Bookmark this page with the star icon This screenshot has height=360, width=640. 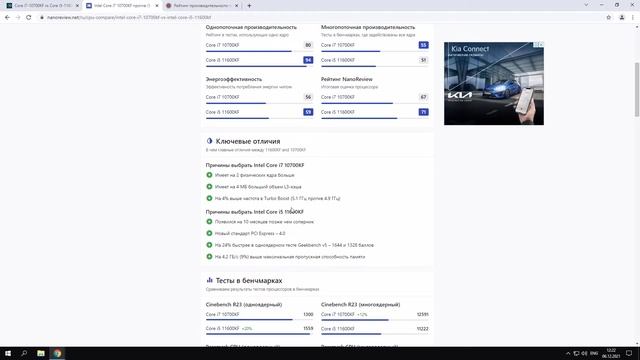pyautogui.click(x=609, y=18)
